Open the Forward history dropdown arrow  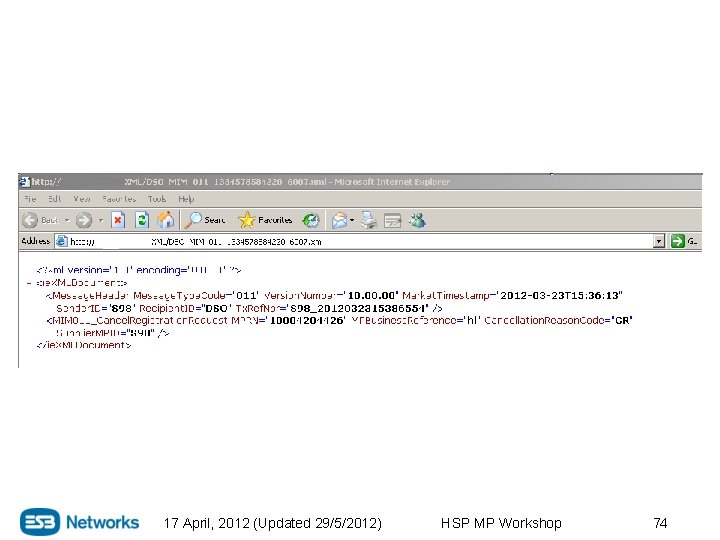point(101,220)
